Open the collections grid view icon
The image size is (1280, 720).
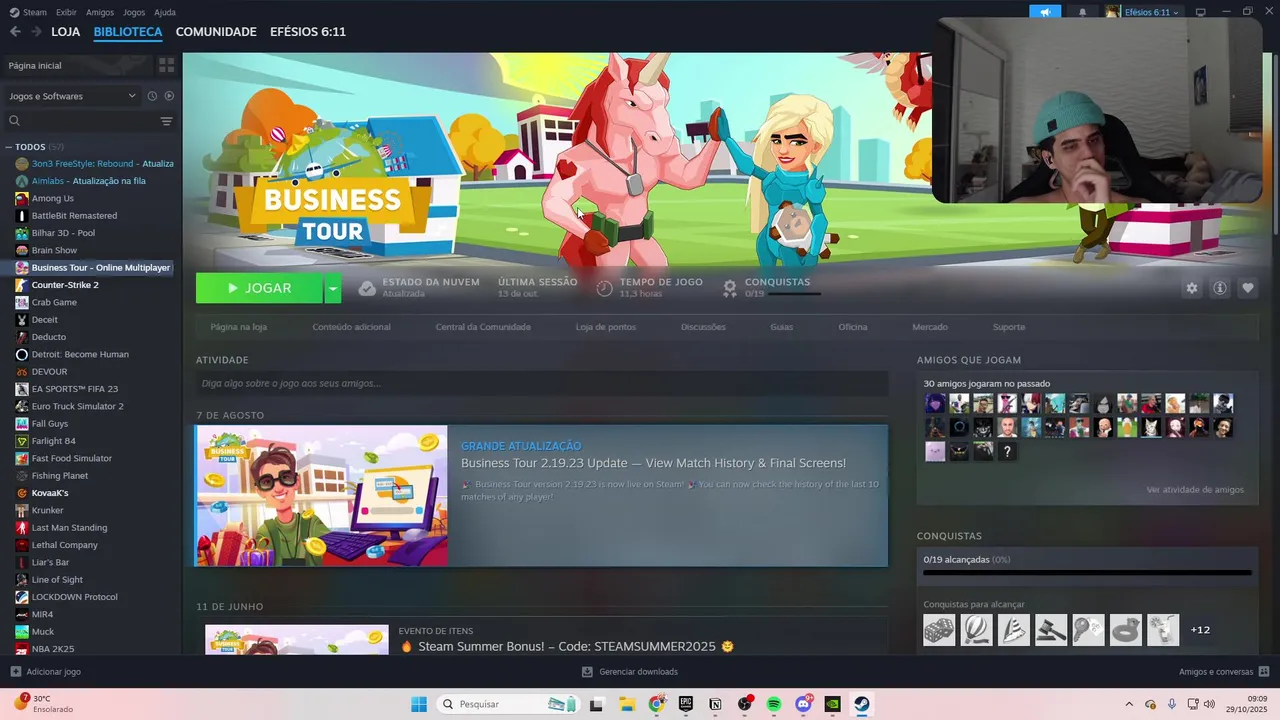pos(166,65)
